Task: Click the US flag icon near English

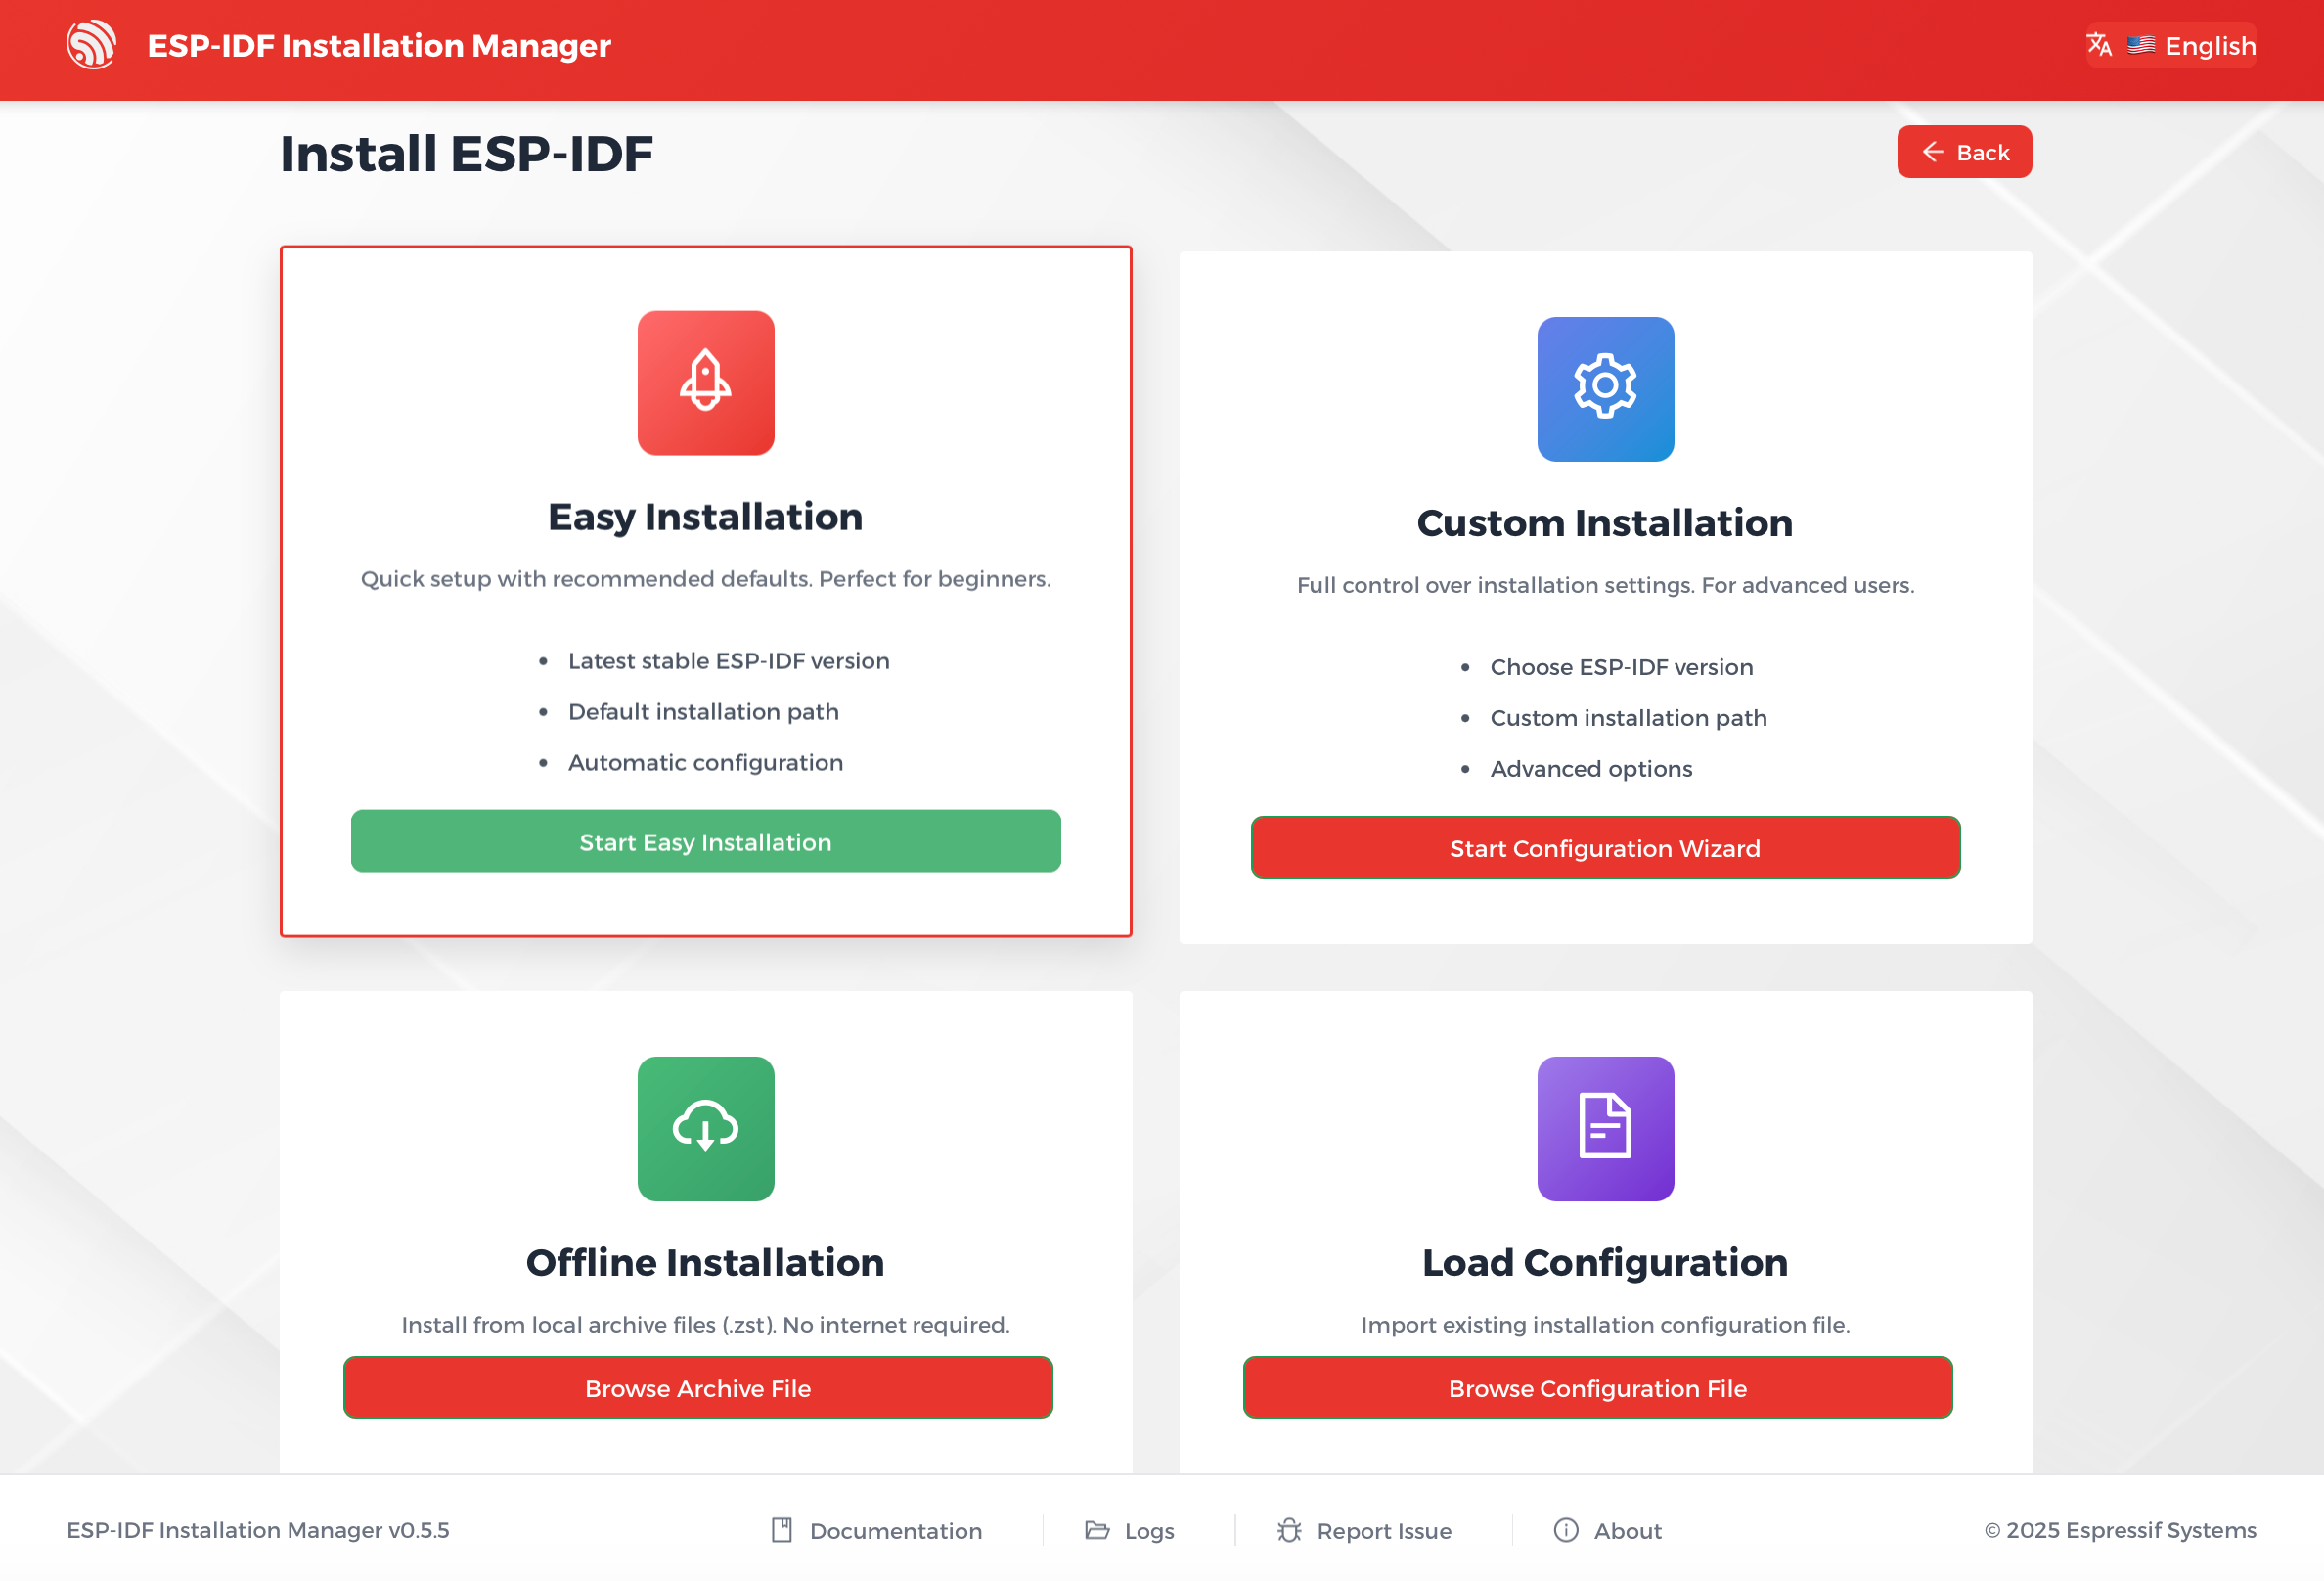Action: (2140, 44)
